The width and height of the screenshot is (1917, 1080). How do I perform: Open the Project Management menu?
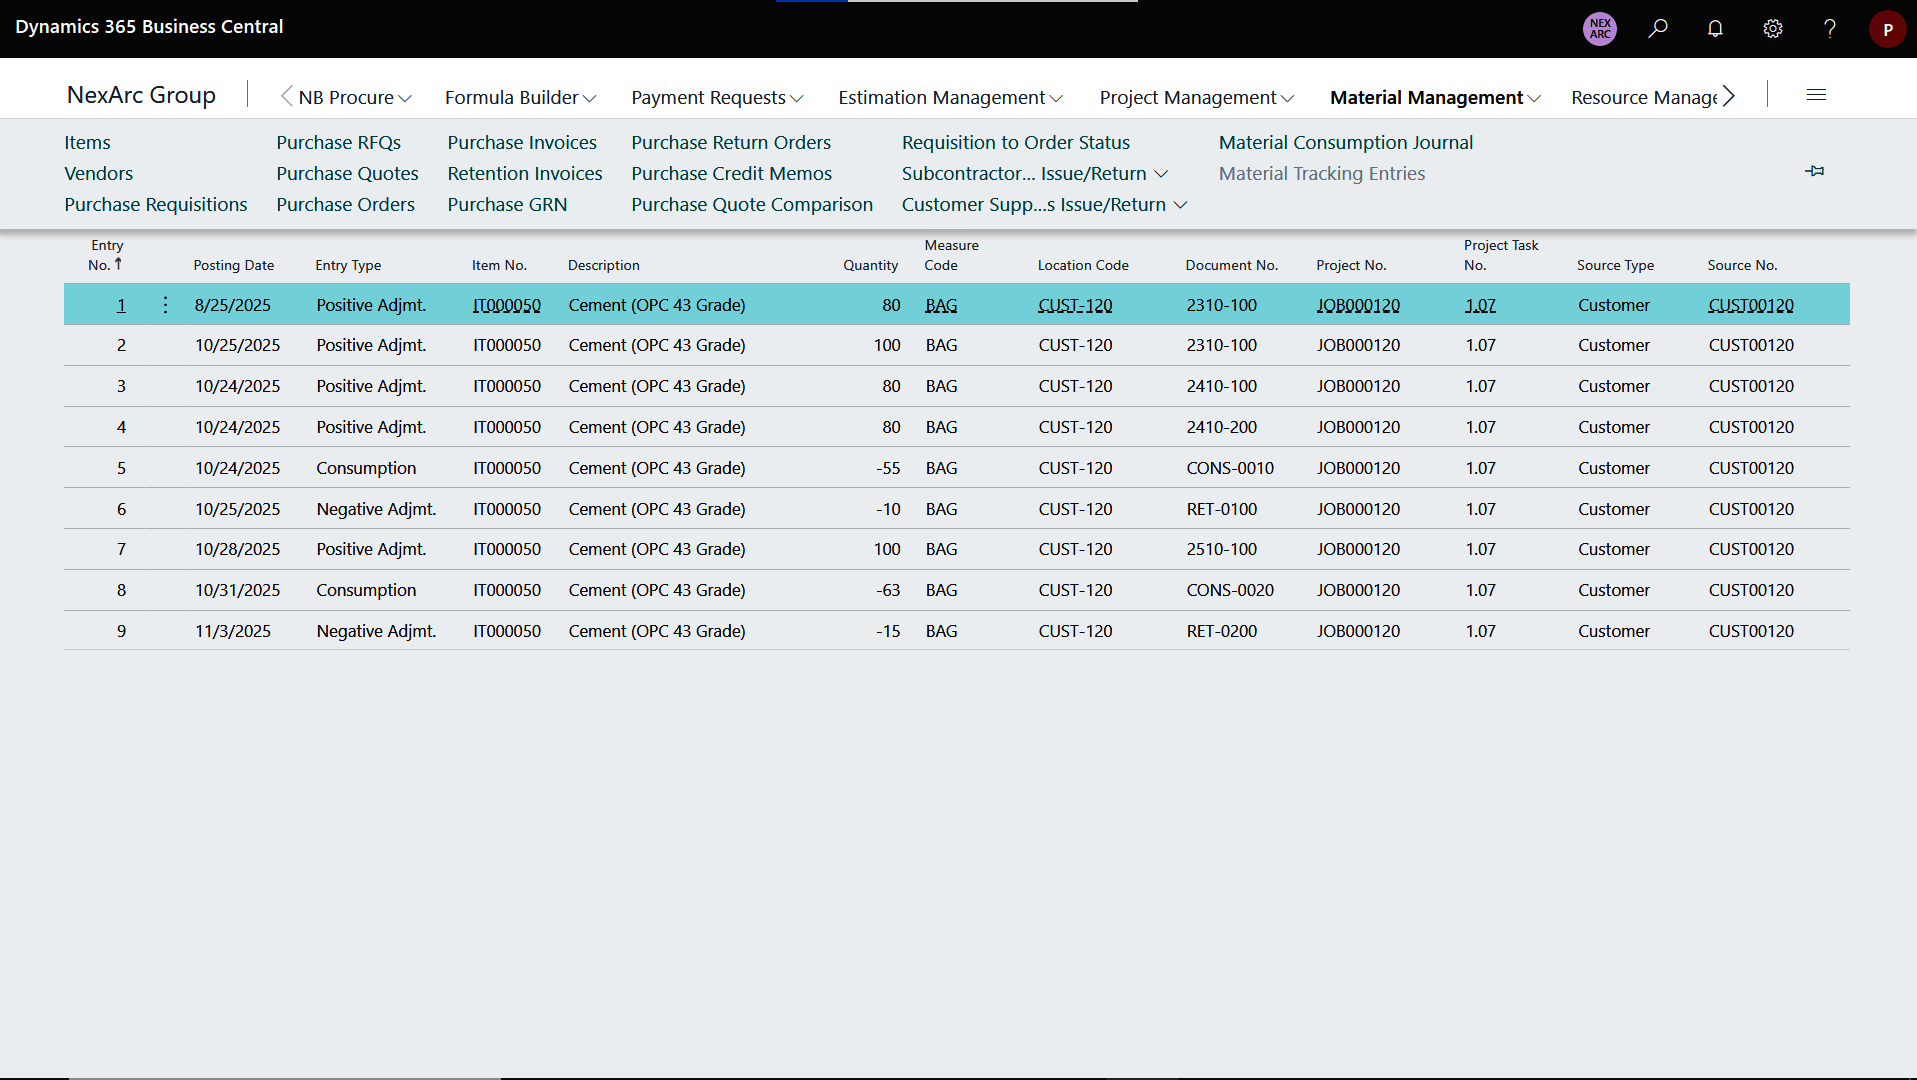pyautogui.click(x=1196, y=97)
